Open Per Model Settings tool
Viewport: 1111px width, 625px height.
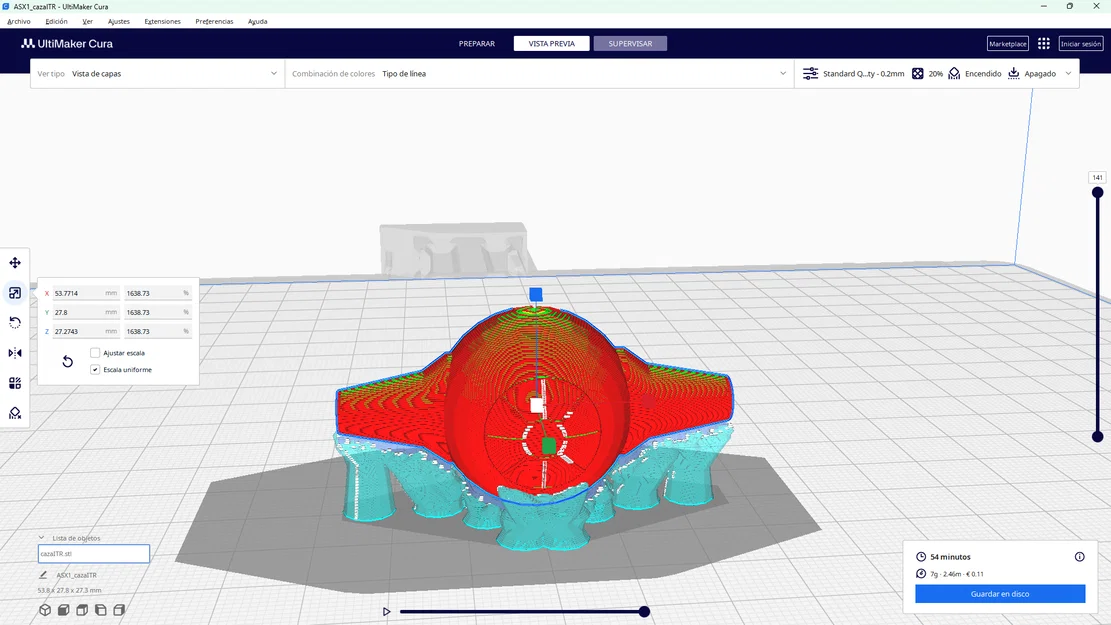tap(15, 383)
